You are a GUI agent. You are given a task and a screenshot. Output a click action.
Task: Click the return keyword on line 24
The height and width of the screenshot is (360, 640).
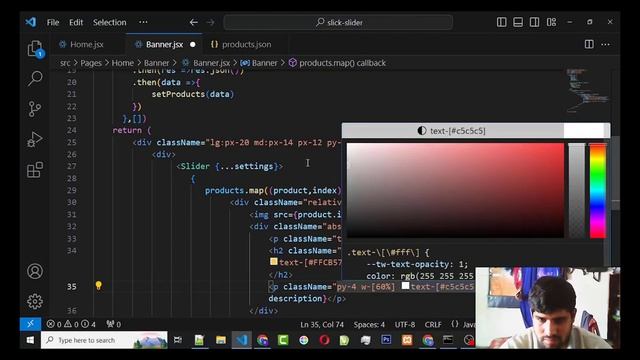[x=127, y=130]
